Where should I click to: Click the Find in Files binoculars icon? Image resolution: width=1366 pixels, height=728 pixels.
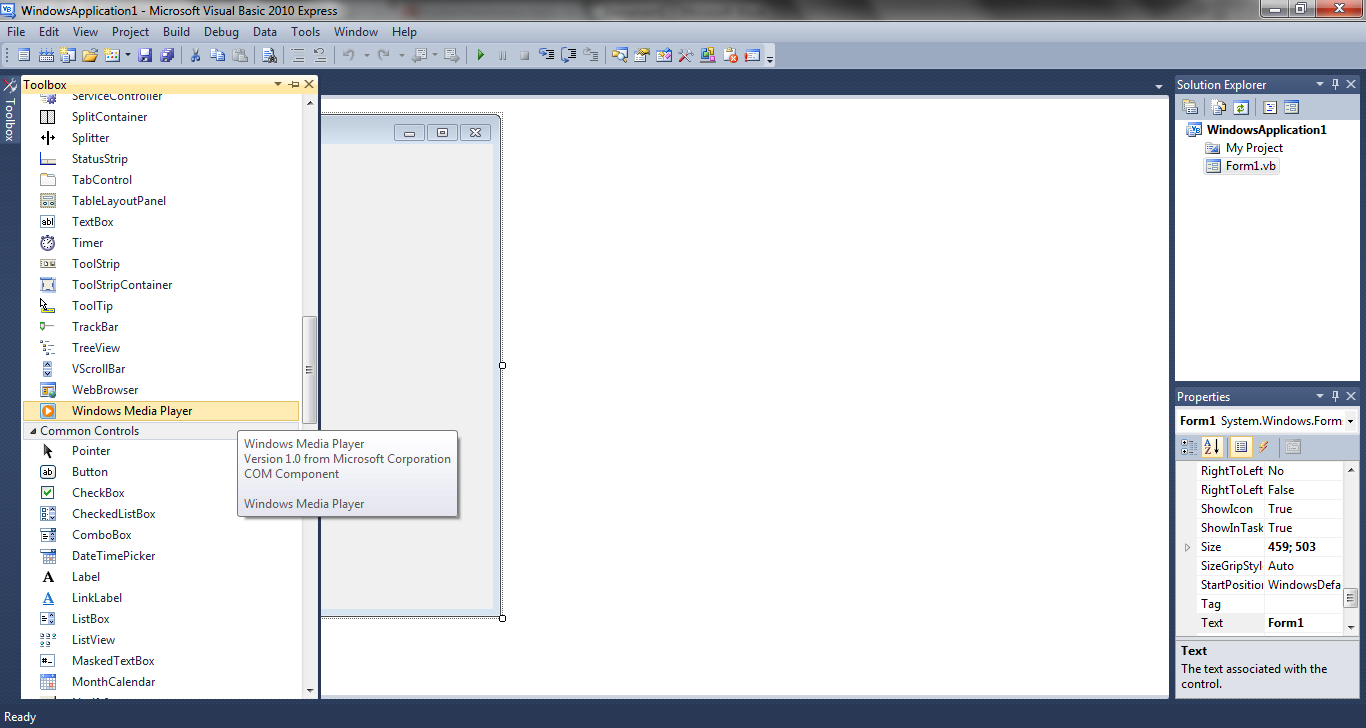pos(269,55)
